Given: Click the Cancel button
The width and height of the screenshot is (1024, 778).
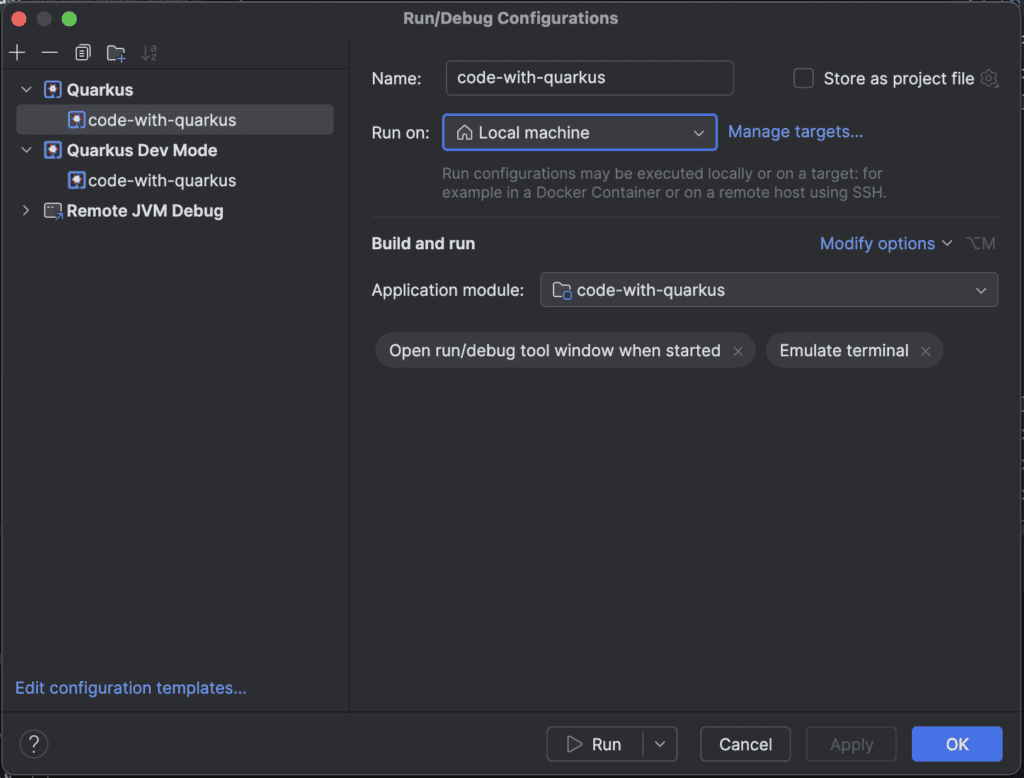Looking at the screenshot, I should click(745, 744).
